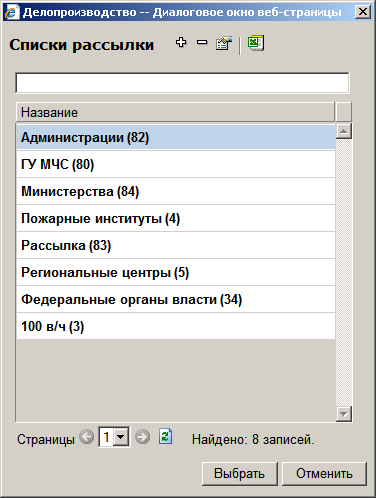
Task: Select the Министерства (84) row
Action: 176,191
